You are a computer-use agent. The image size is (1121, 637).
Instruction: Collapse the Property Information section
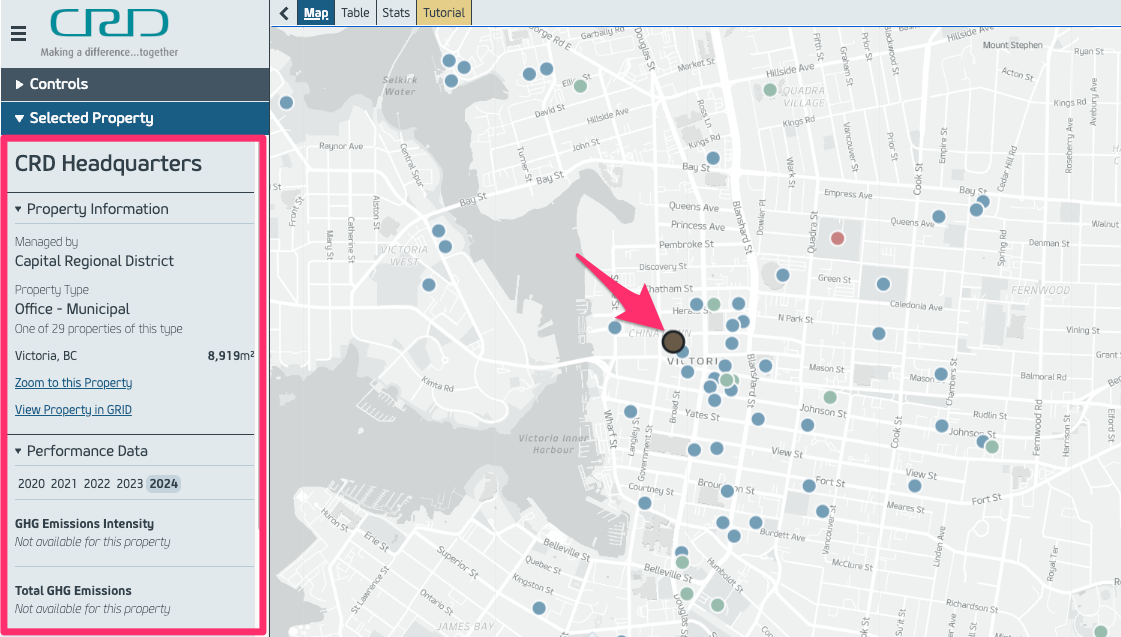pyautogui.click(x=97, y=209)
